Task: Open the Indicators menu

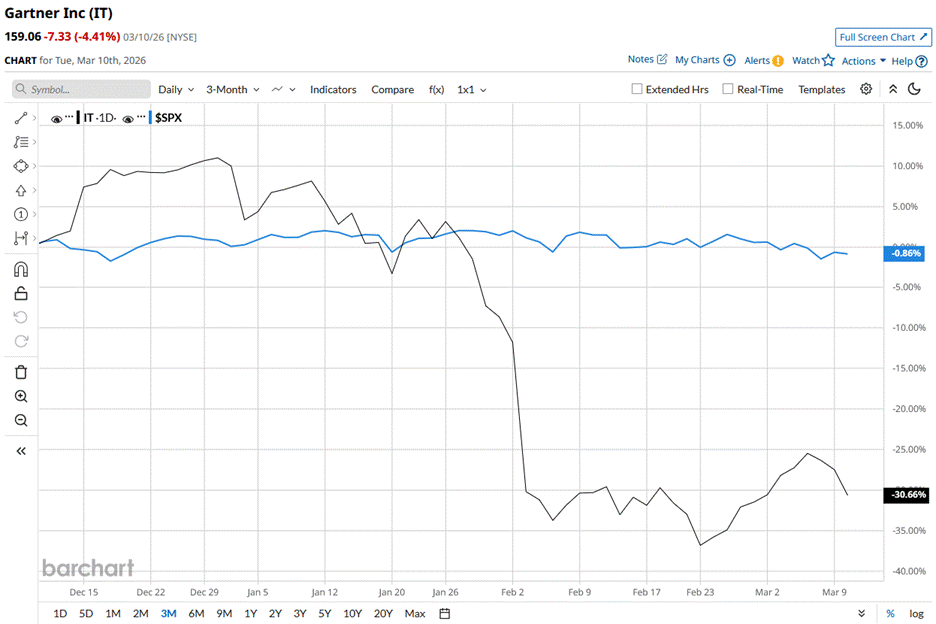Action: pyautogui.click(x=333, y=89)
